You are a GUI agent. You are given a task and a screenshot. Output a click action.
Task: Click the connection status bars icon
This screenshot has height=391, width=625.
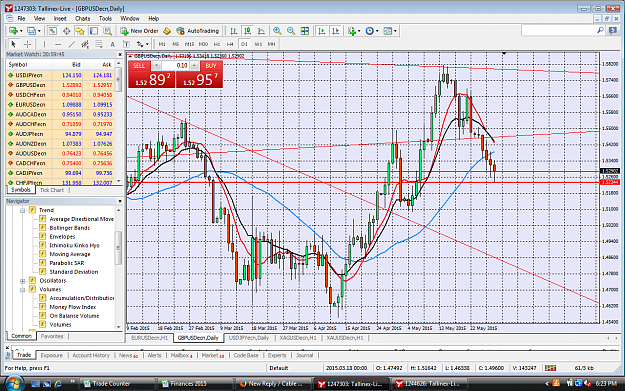[x=550, y=367]
